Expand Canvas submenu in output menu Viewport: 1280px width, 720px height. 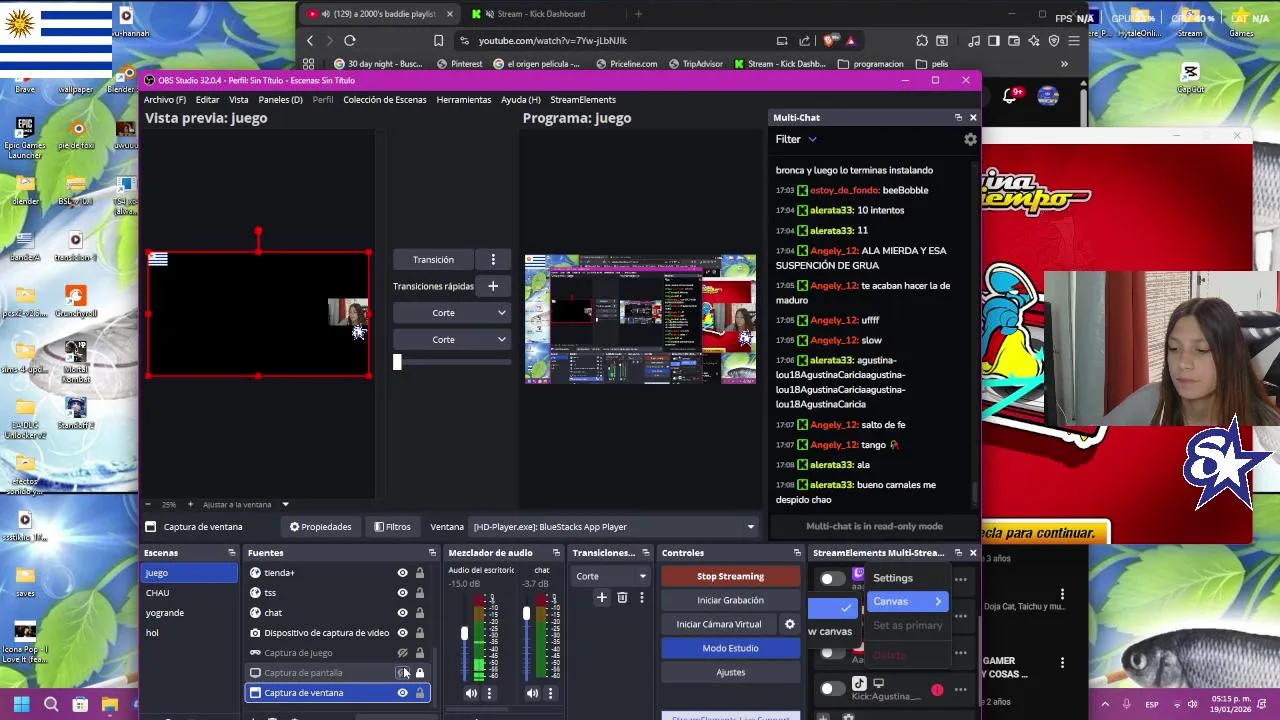[907, 601]
